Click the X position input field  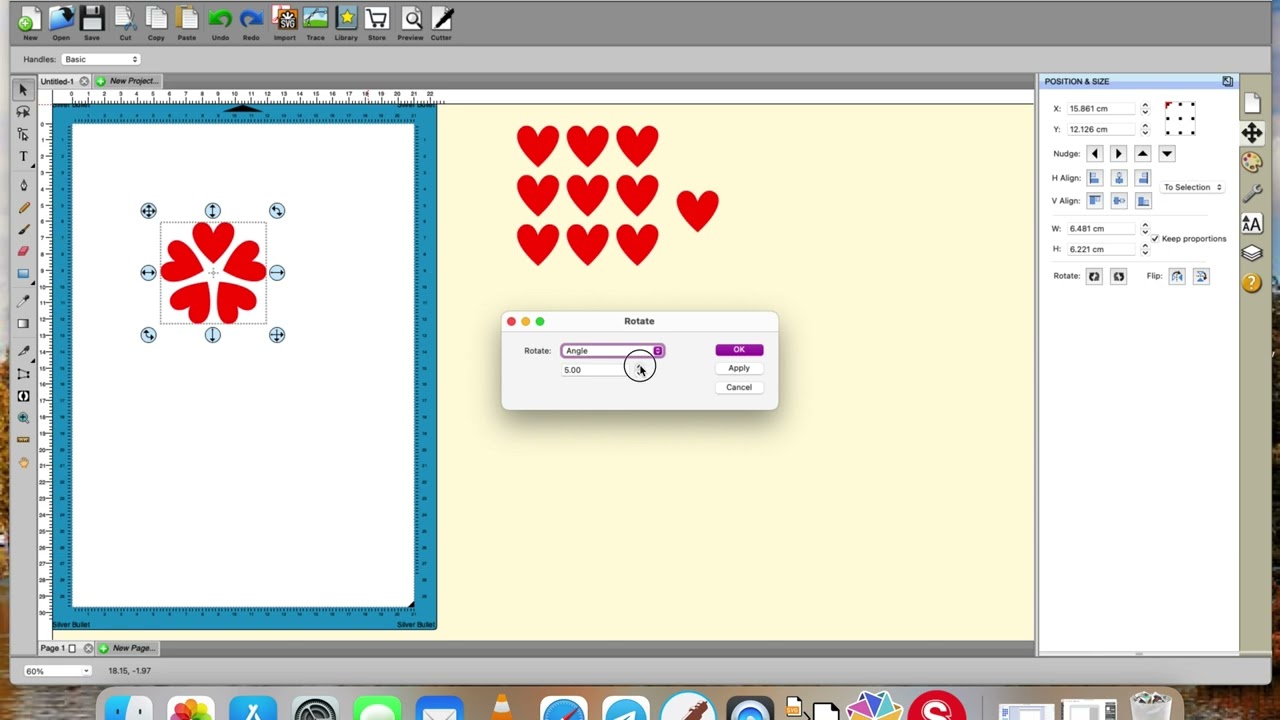(x=1102, y=108)
